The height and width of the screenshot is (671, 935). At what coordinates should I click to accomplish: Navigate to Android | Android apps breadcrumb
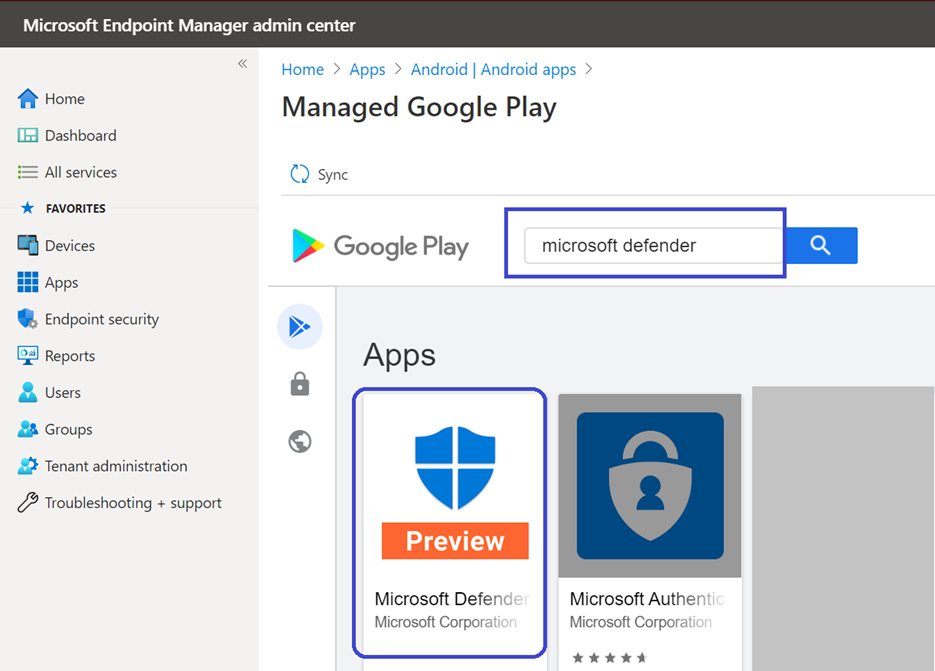(x=493, y=69)
